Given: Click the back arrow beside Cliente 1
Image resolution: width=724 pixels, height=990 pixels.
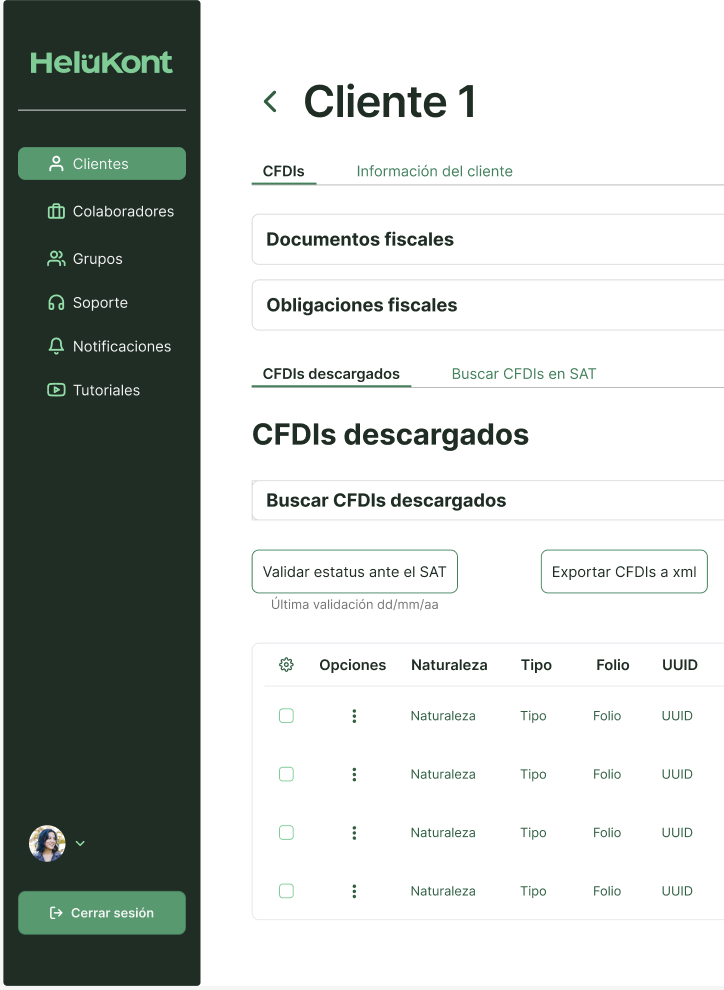Looking at the screenshot, I should click(x=270, y=101).
